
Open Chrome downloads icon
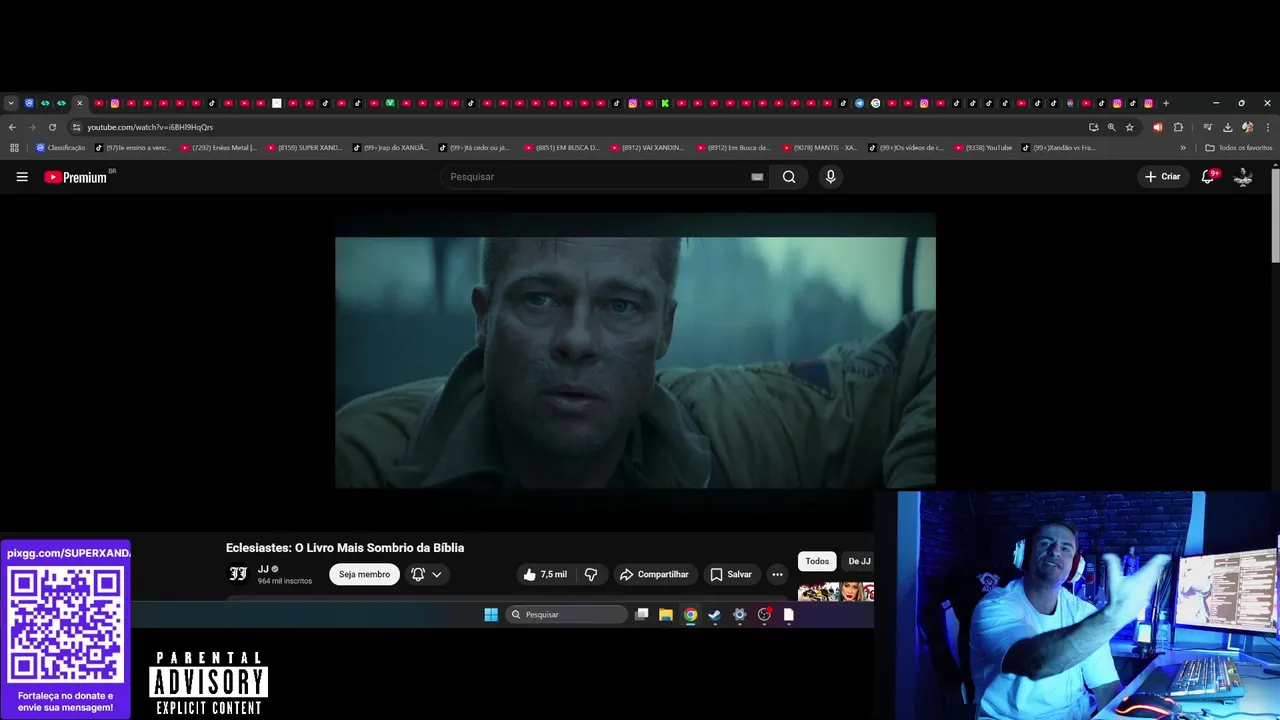[1227, 127]
